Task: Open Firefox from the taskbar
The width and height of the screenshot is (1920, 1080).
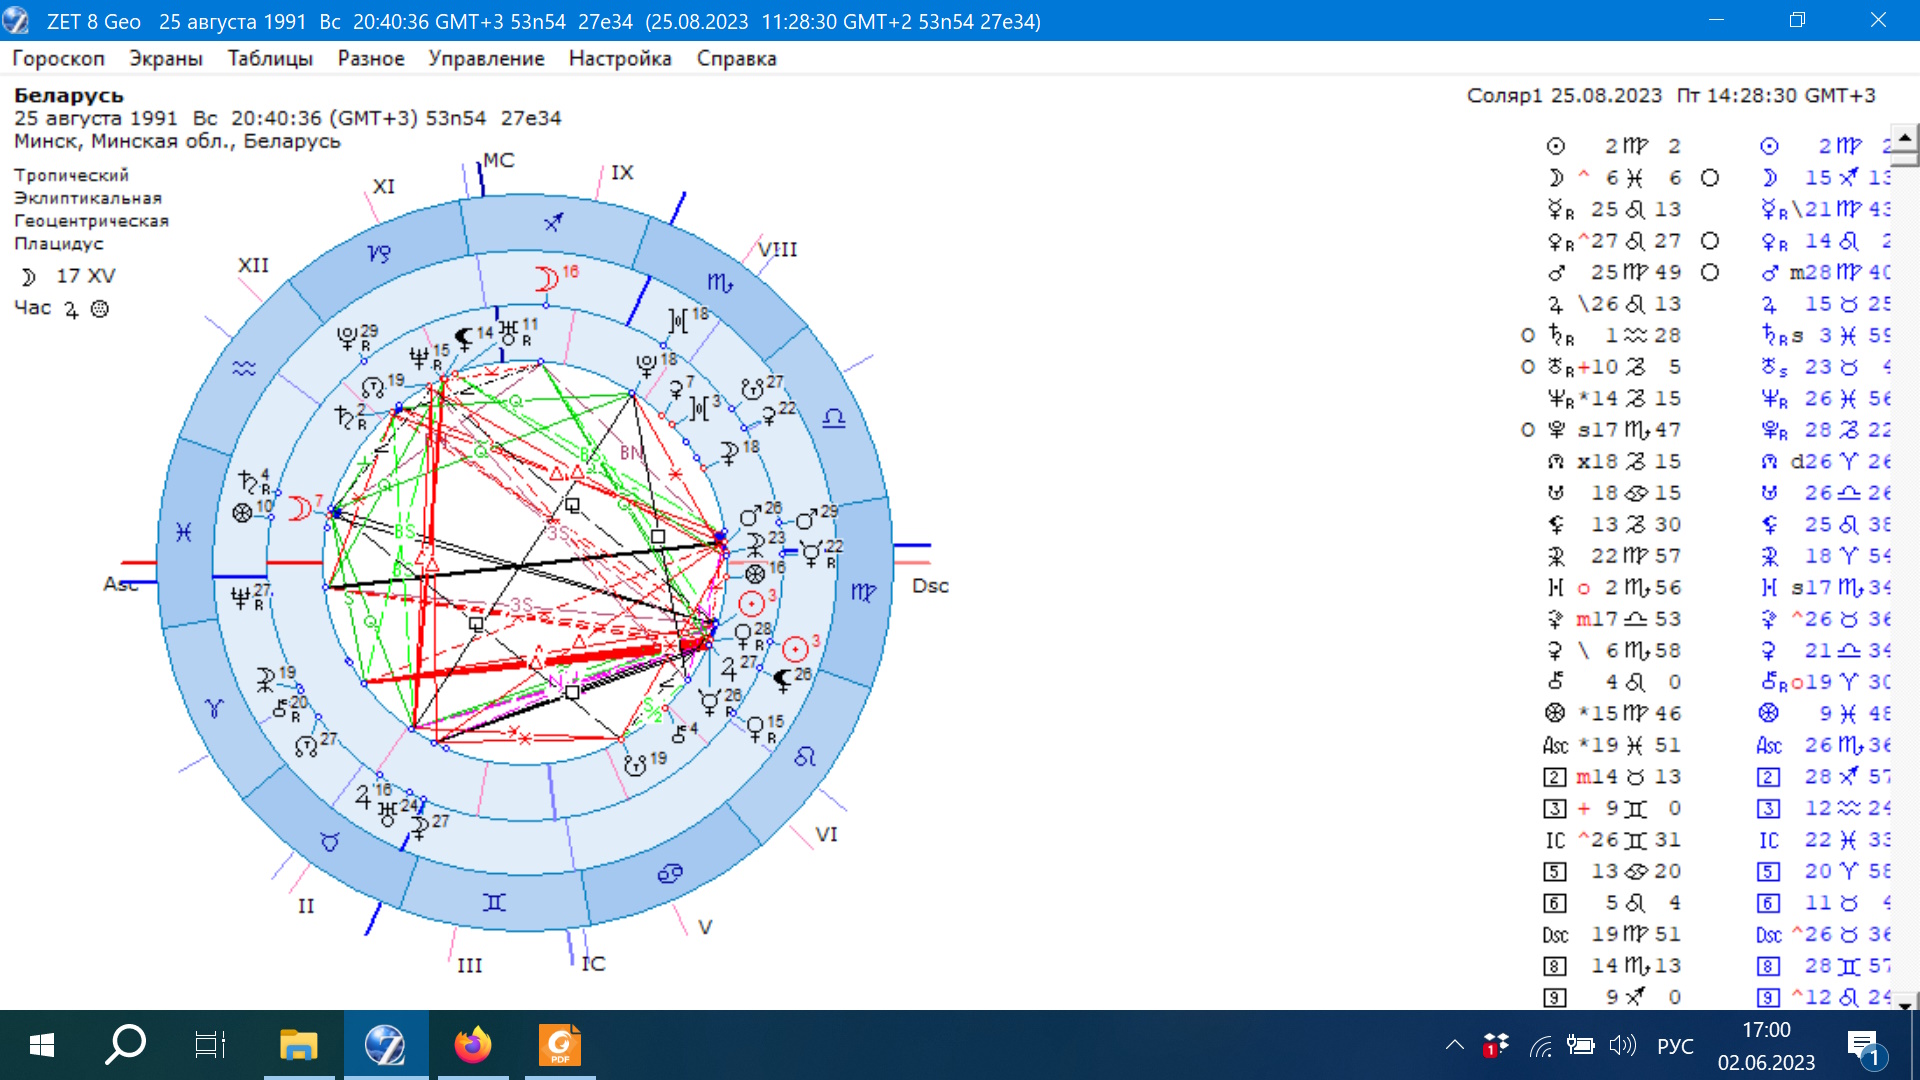Action: [x=473, y=1046]
